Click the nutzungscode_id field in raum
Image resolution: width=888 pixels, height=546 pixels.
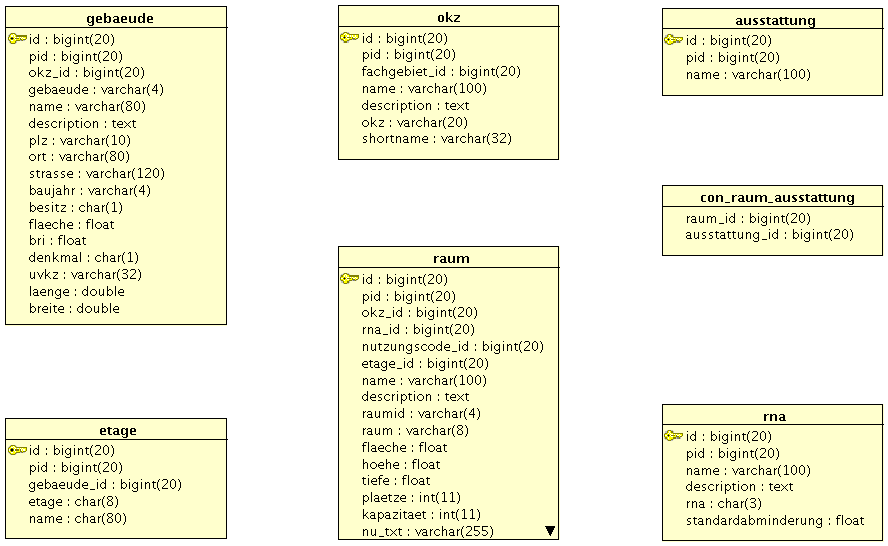click(x=452, y=347)
